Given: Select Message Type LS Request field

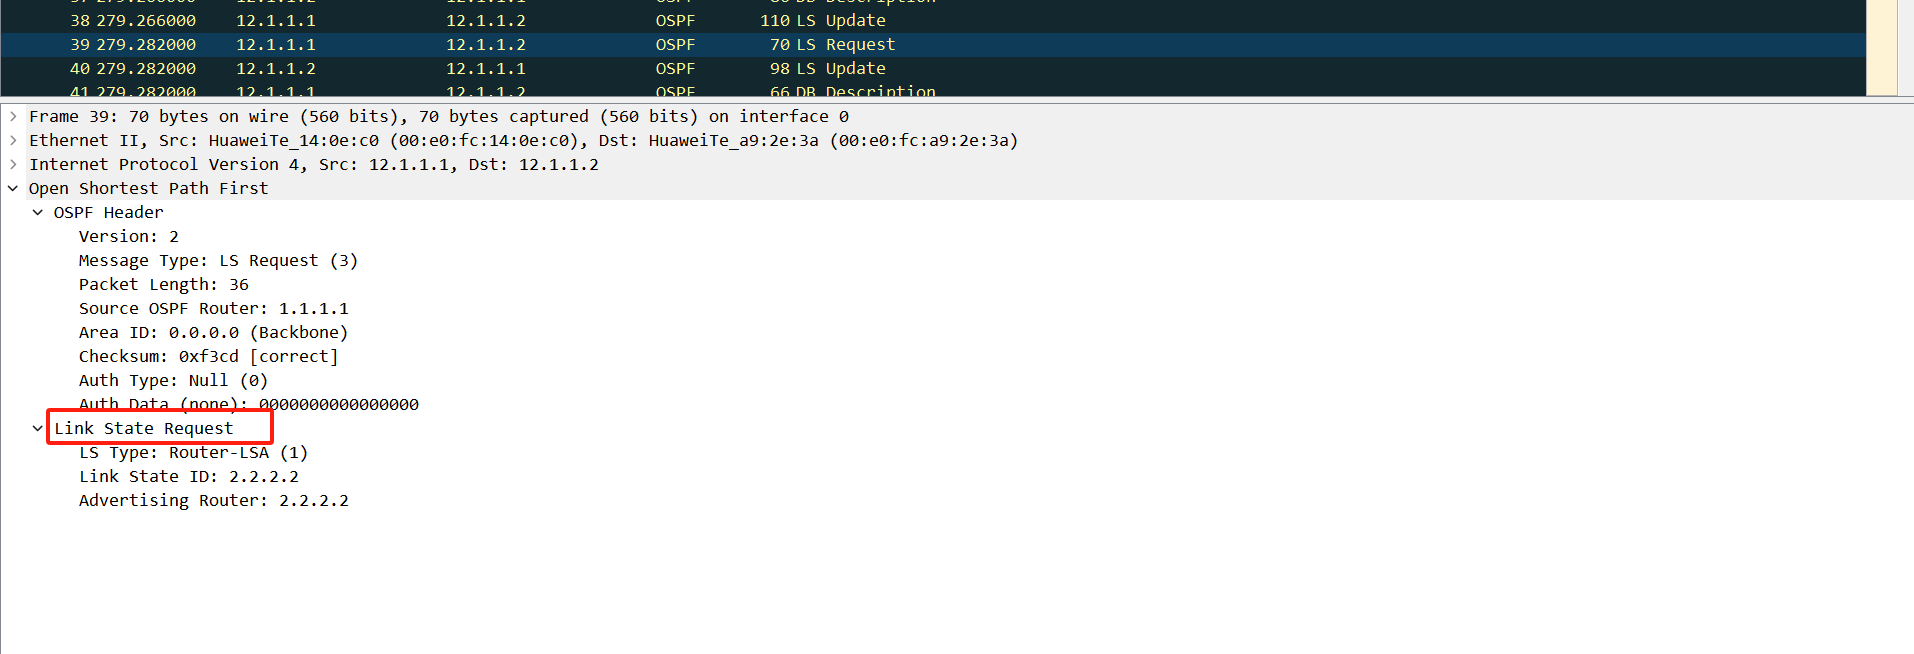Looking at the screenshot, I should [x=218, y=260].
